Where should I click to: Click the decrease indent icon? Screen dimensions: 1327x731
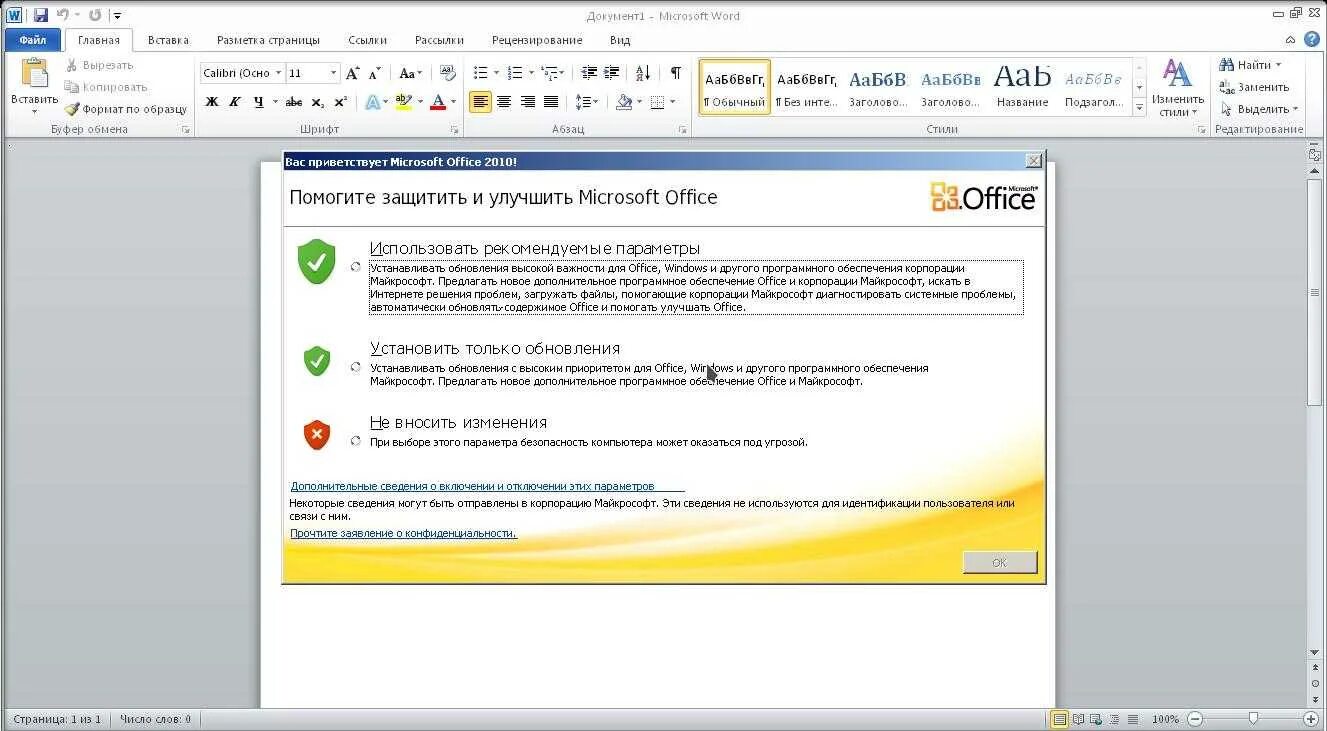(589, 73)
